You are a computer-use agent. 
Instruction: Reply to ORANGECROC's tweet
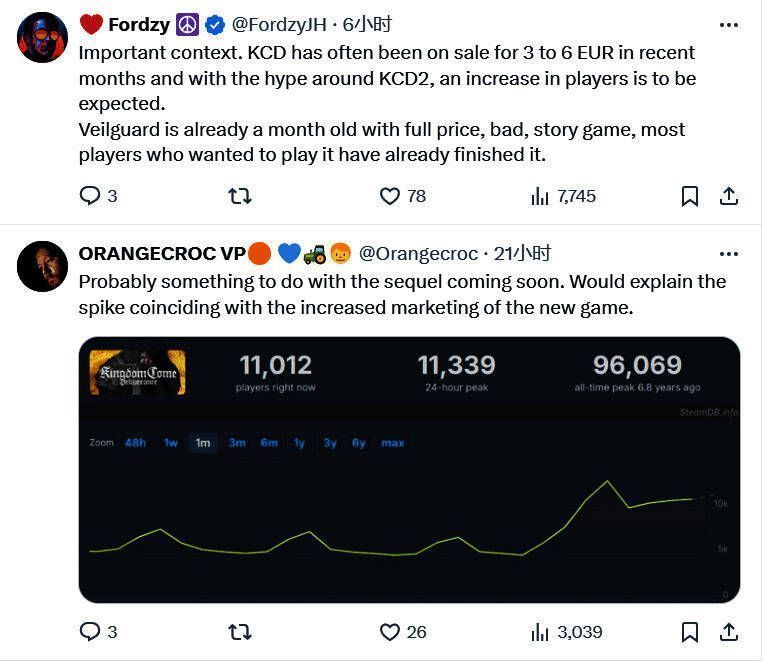[x=91, y=631]
